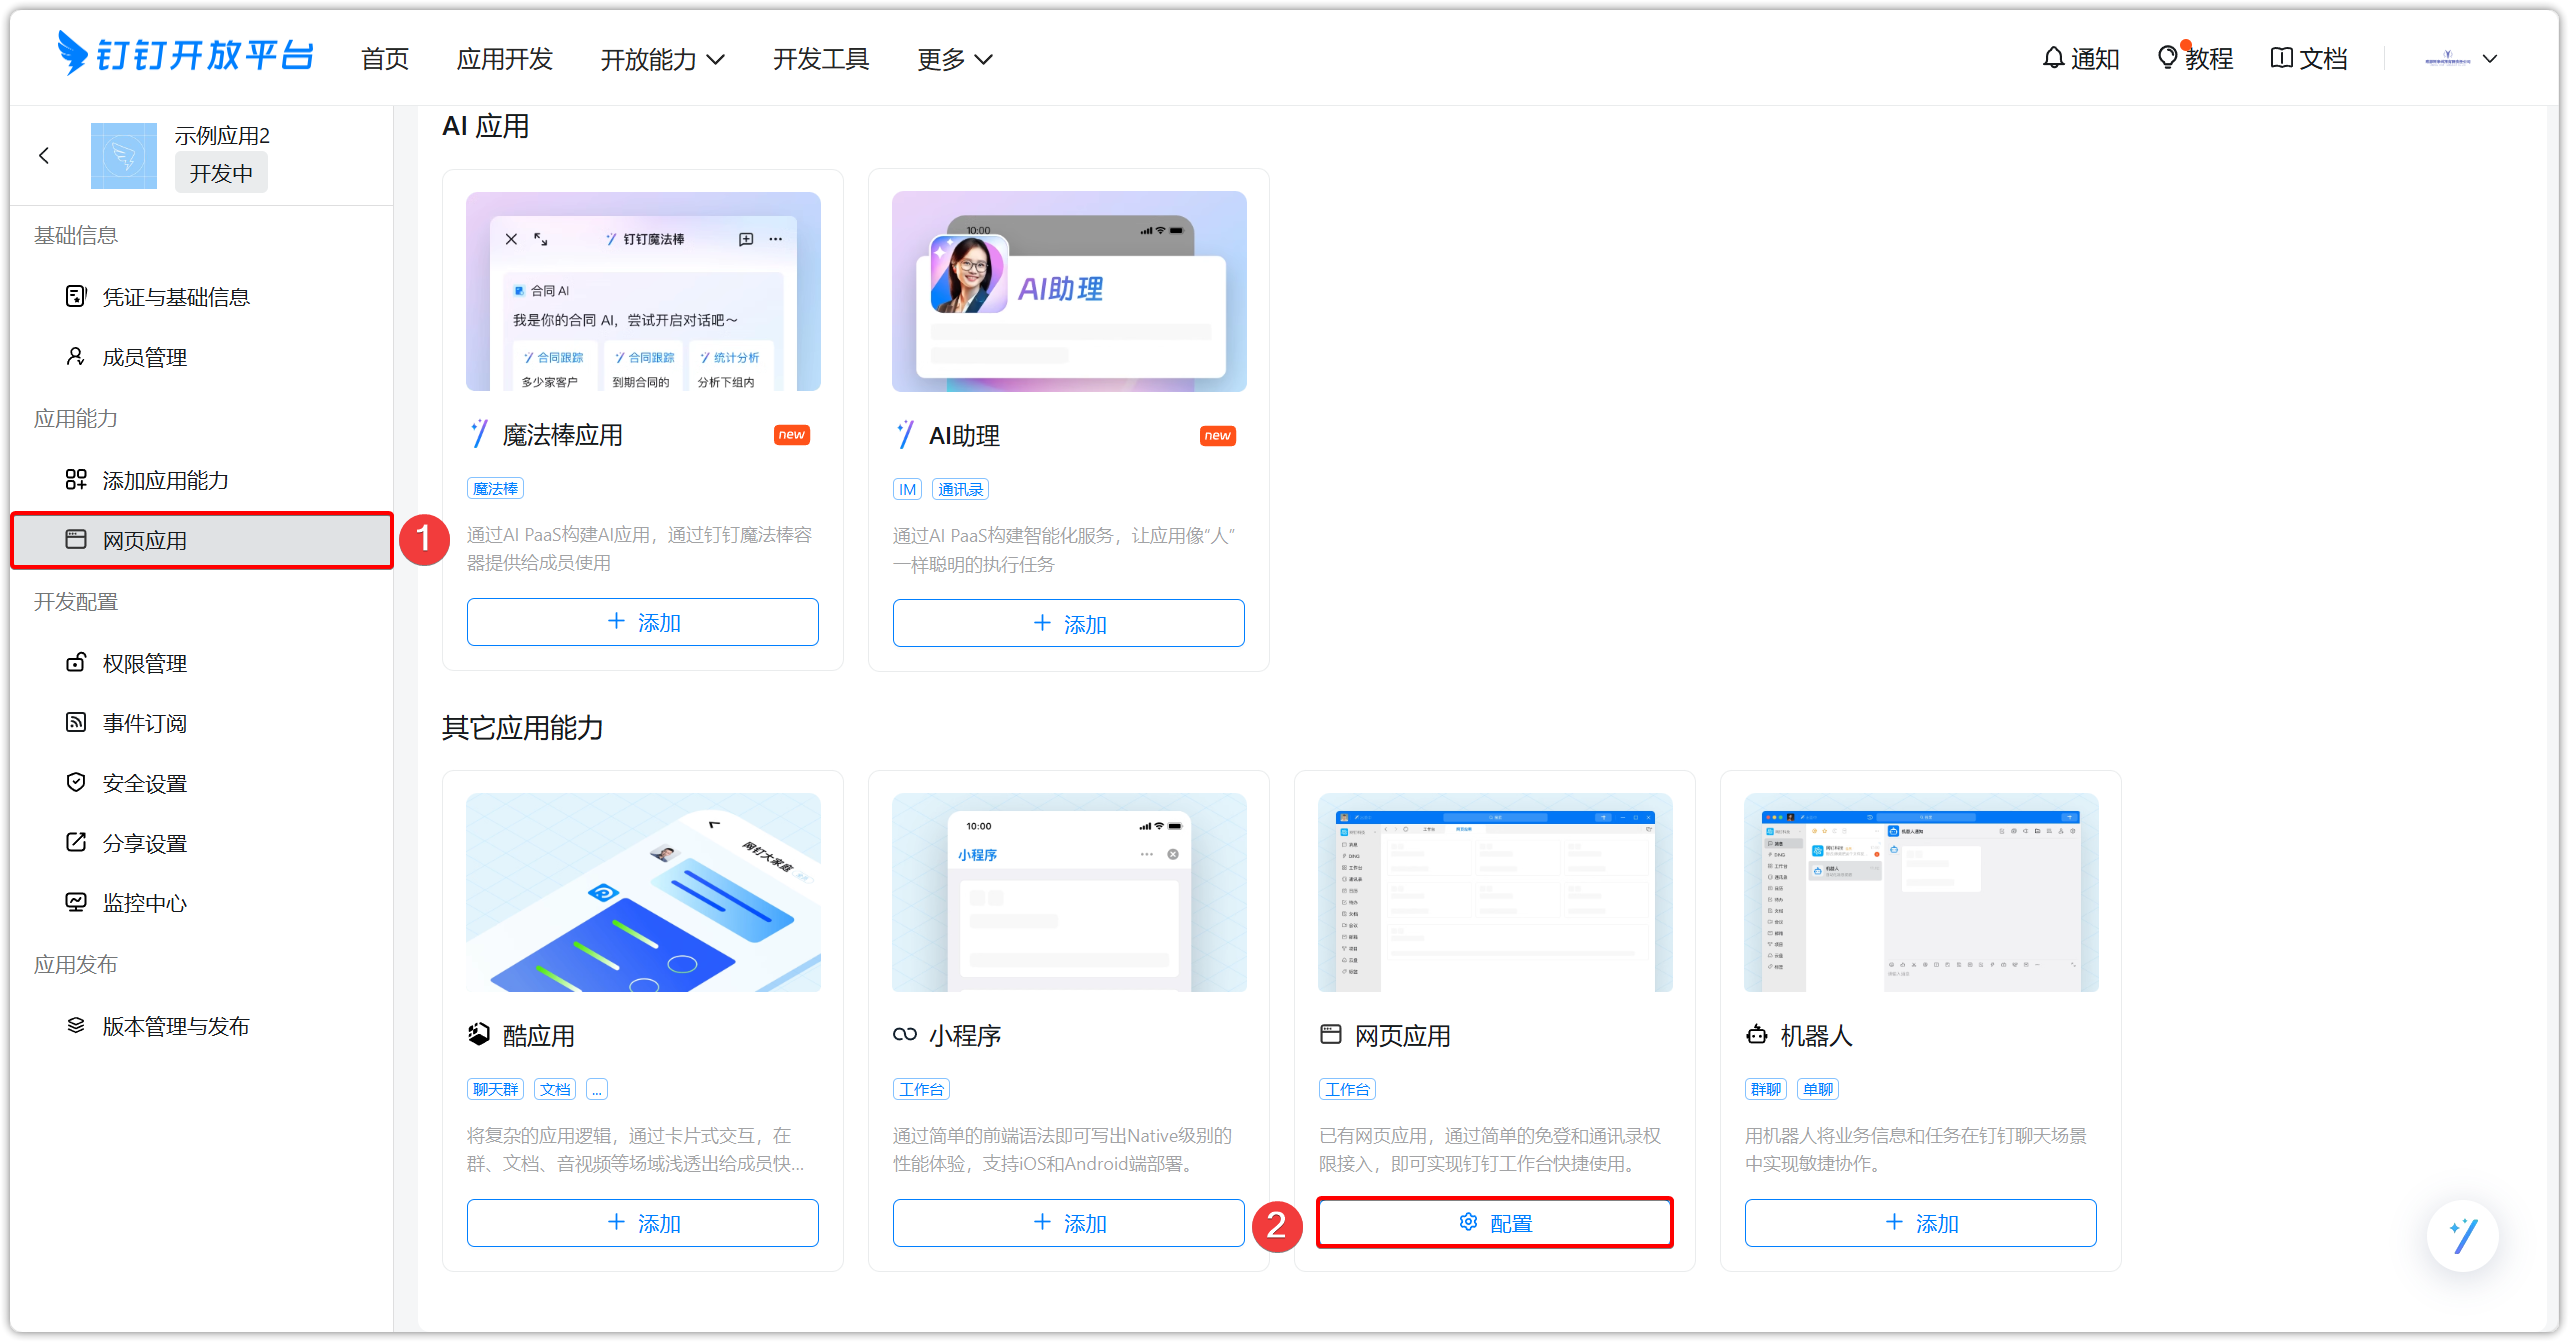
Task: Click the magic wand icon beside 魔法棒应用
Action: click(480, 434)
